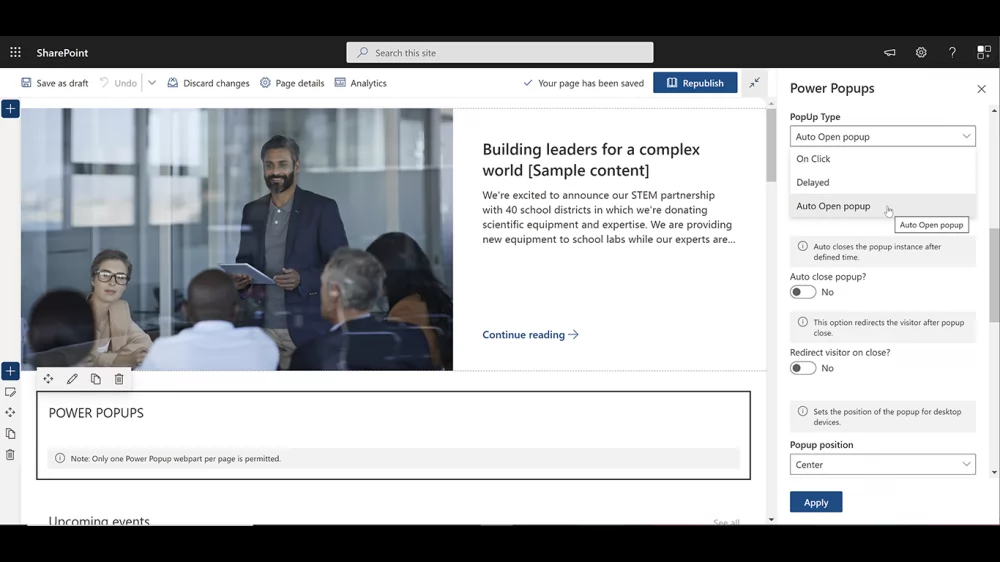The image size is (1000, 562).
Task: Select the Auto Open popup option
Action: point(883,206)
